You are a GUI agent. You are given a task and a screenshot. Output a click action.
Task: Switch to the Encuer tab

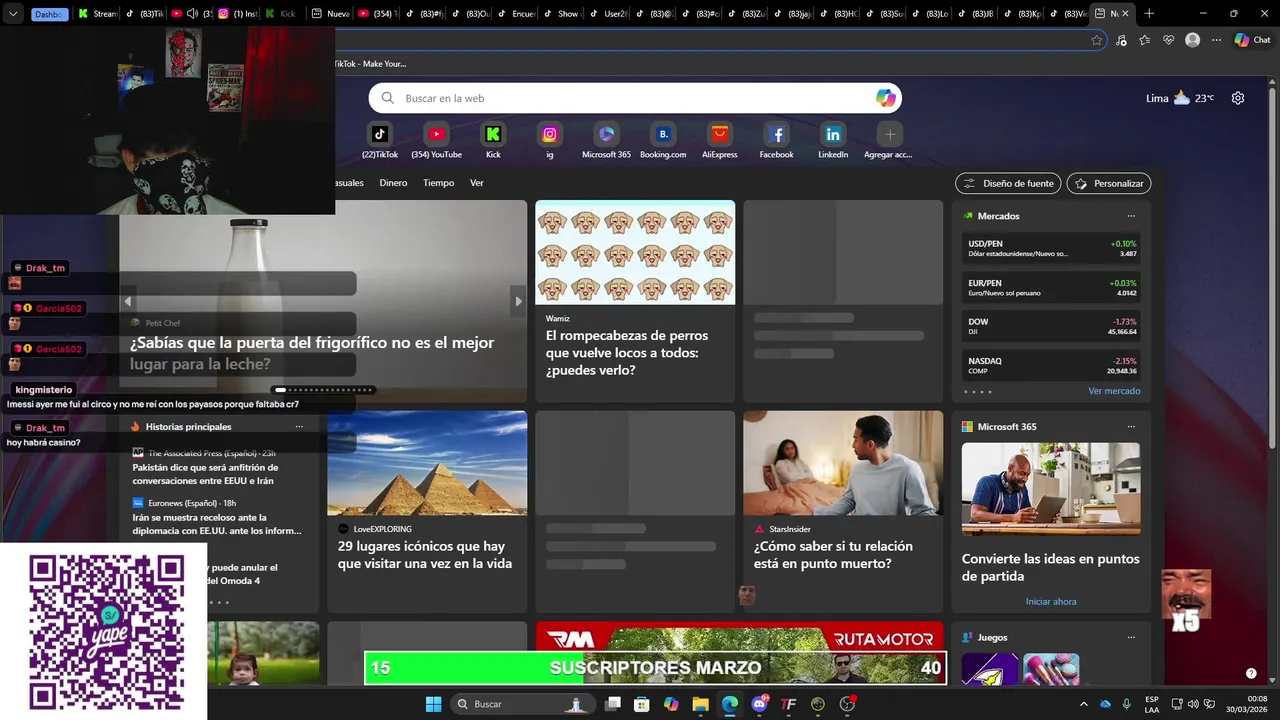(516, 14)
